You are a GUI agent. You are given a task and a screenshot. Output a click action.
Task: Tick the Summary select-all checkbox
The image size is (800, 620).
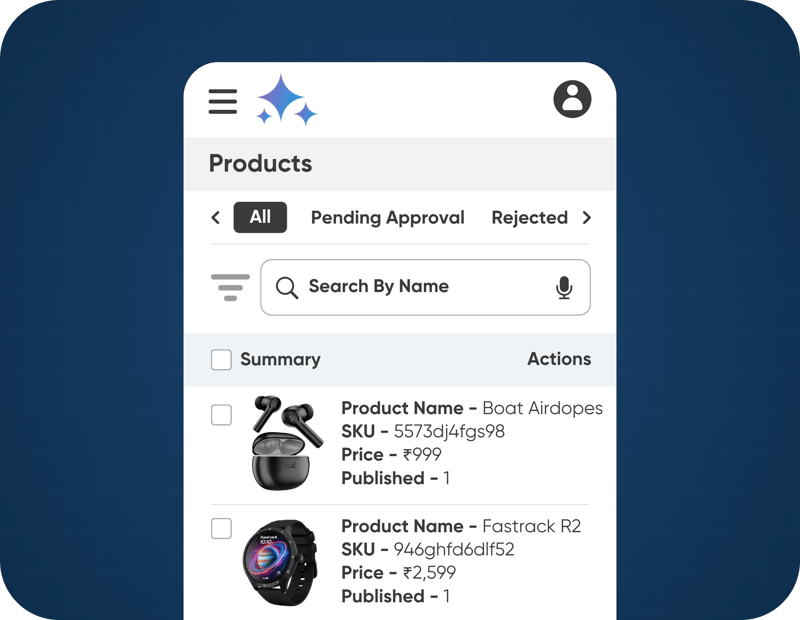coord(221,359)
